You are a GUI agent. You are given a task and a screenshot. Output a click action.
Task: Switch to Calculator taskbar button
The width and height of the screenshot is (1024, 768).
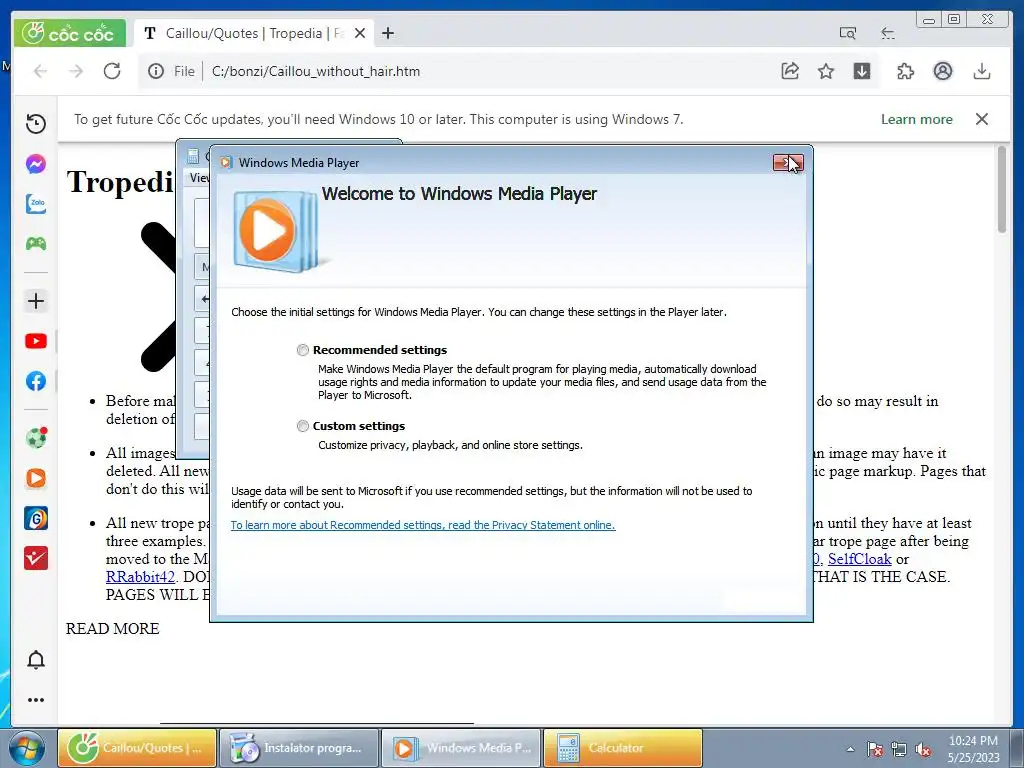pos(623,748)
